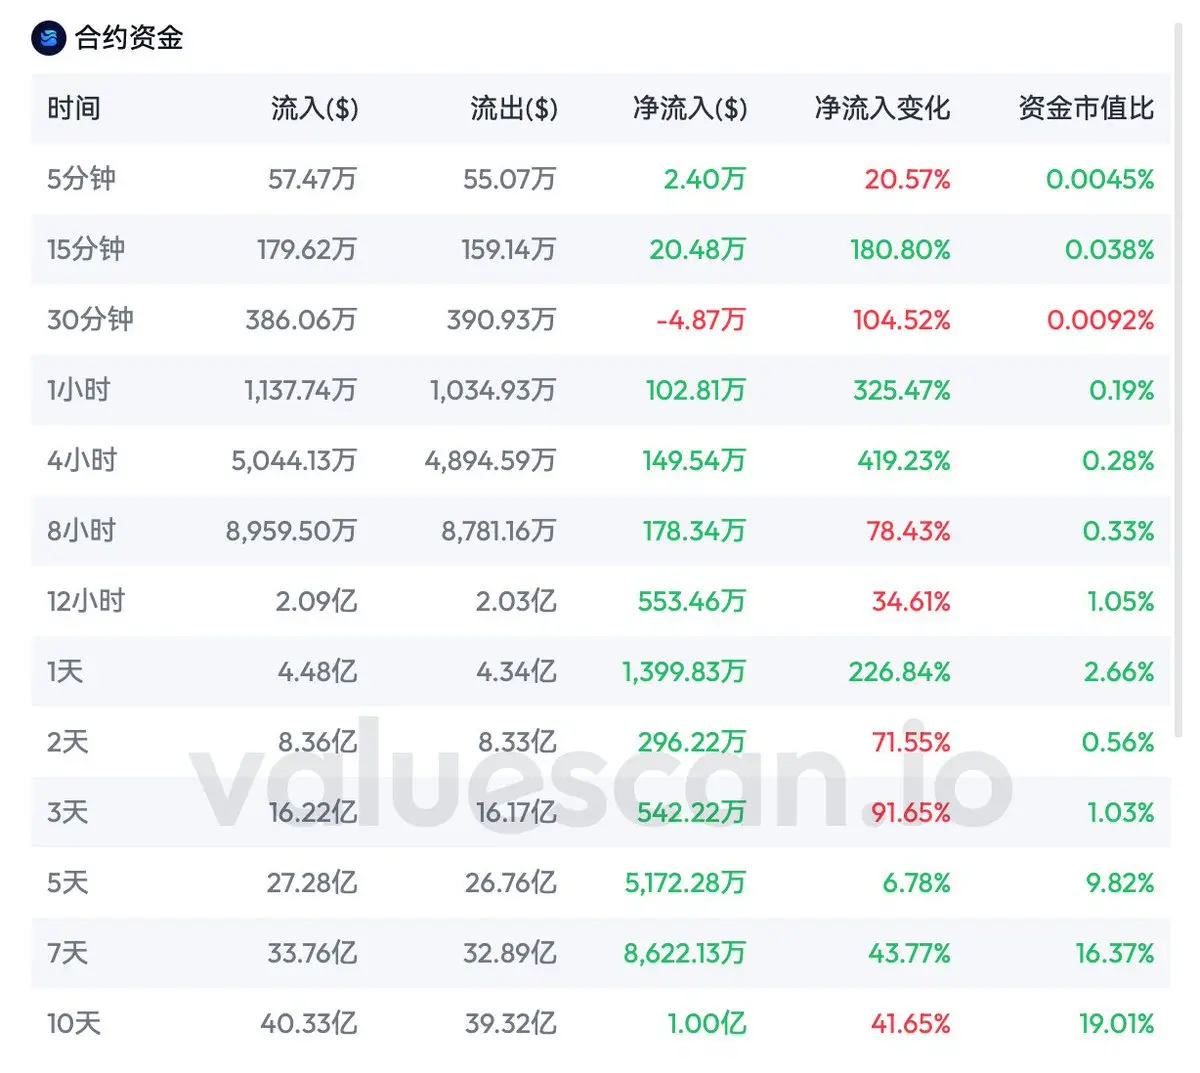
Task: Select the 1小时 row label
Action: click(x=78, y=390)
